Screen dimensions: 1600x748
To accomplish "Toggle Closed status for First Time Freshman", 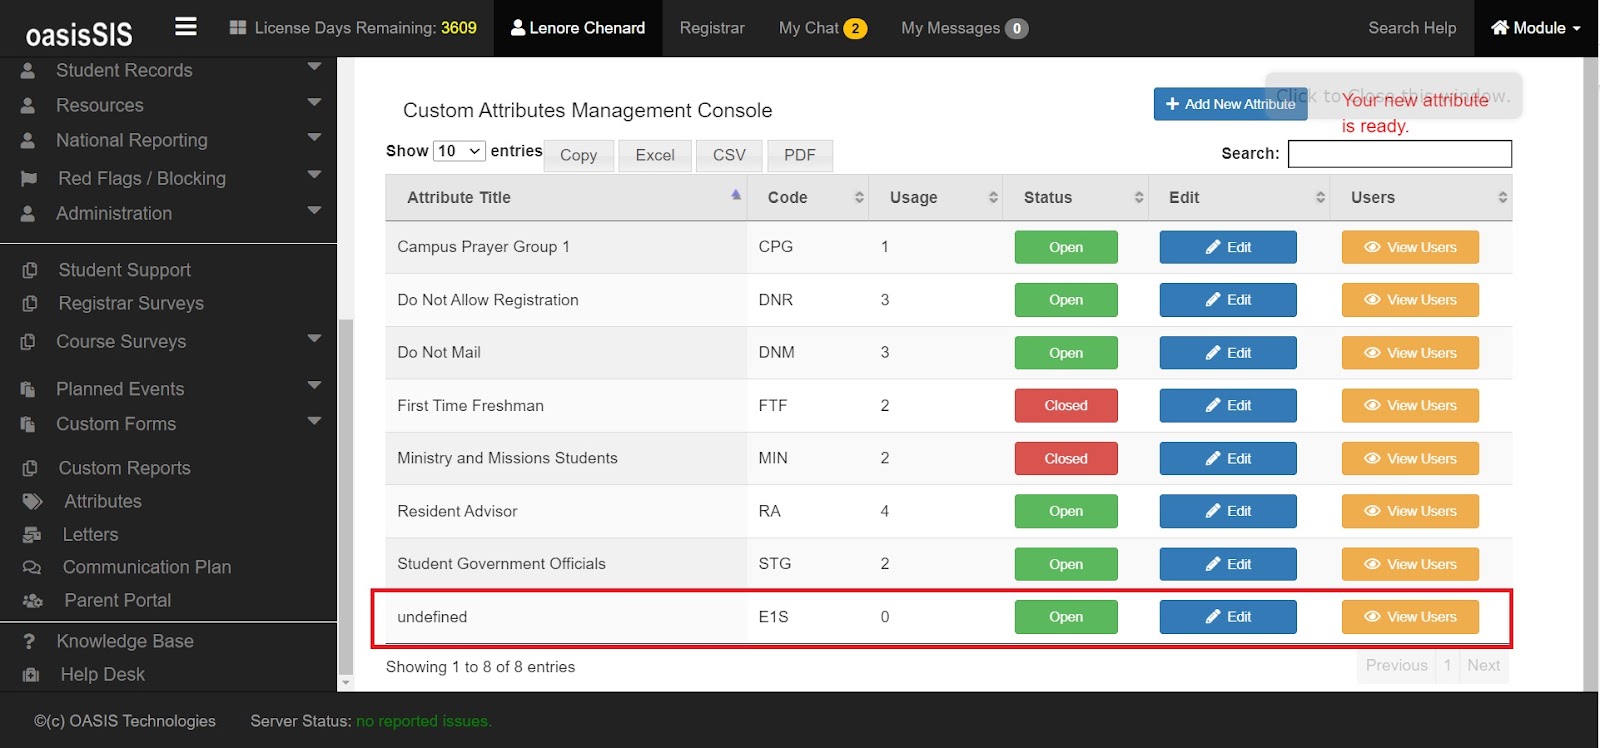I will point(1066,405).
